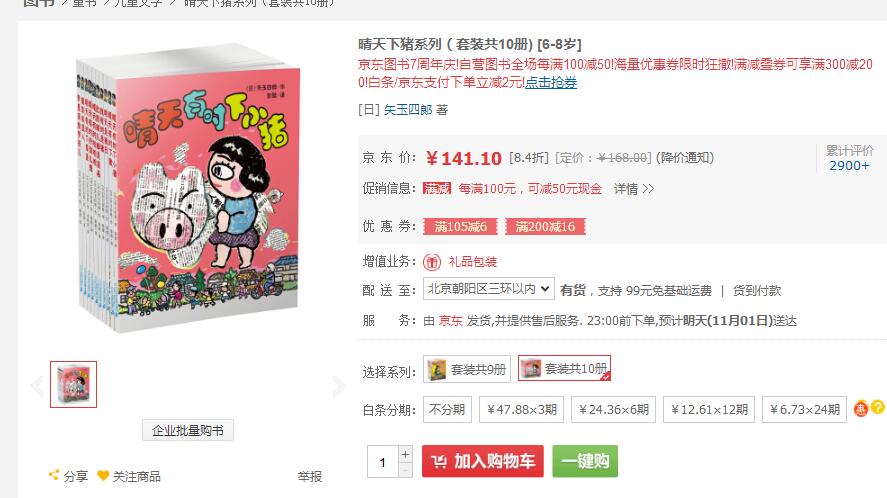The image size is (887, 498).
Task: Open the 北京朝阳区三环以内 delivery dropdown
Action: coord(489,289)
